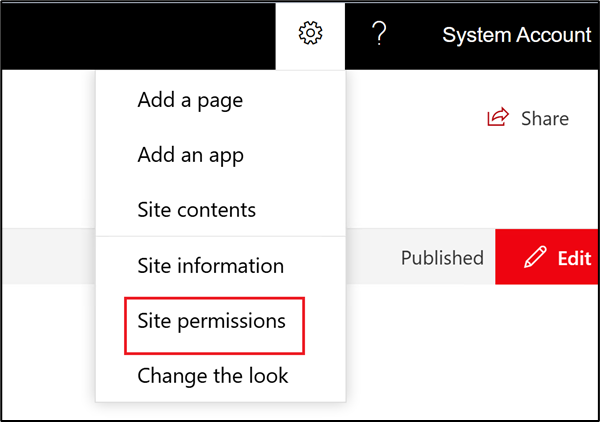Select Add a page from settings menu
Viewport: 600px width, 422px height.
[190, 100]
